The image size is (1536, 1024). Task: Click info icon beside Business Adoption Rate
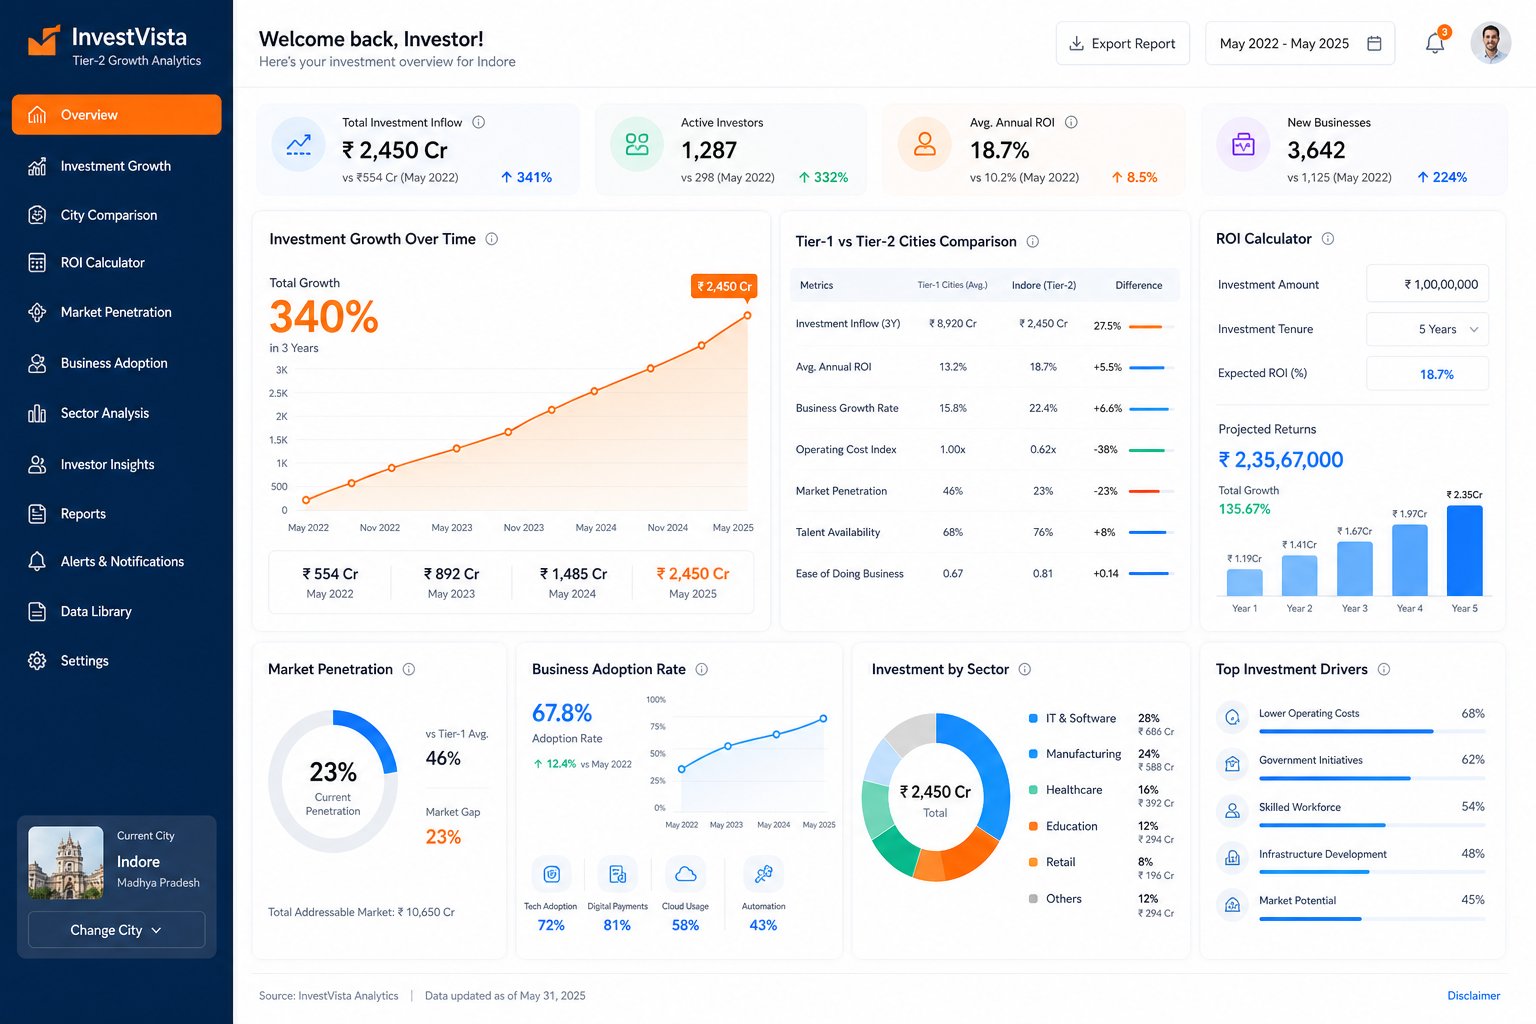701,669
